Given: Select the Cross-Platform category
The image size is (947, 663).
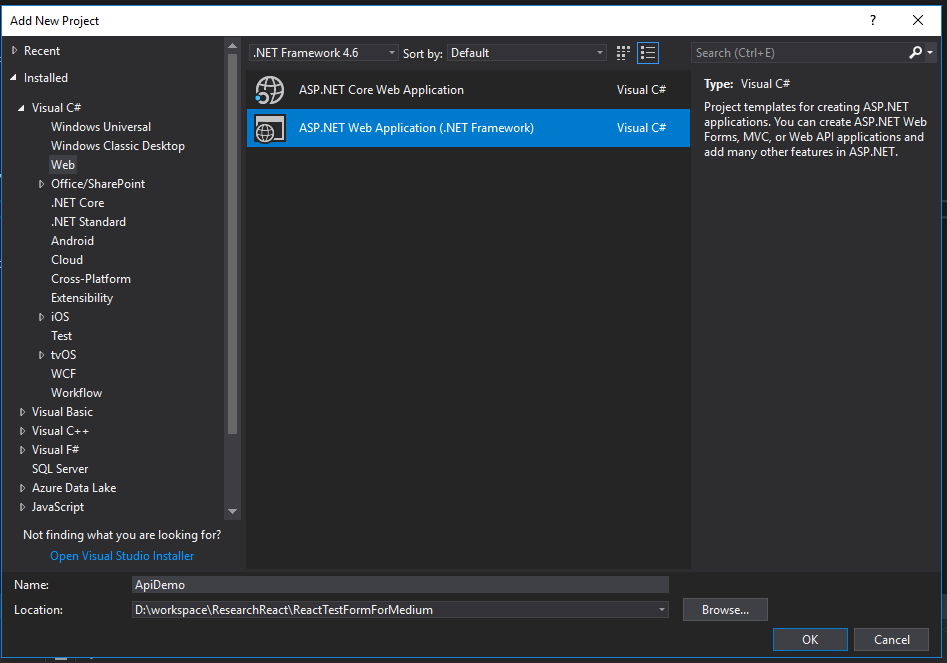Looking at the screenshot, I should (91, 279).
